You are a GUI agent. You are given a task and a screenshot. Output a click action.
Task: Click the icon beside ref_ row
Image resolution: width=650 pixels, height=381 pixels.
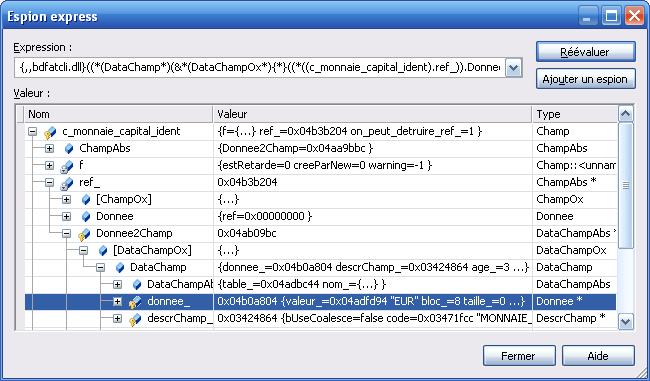tap(66, 183)
